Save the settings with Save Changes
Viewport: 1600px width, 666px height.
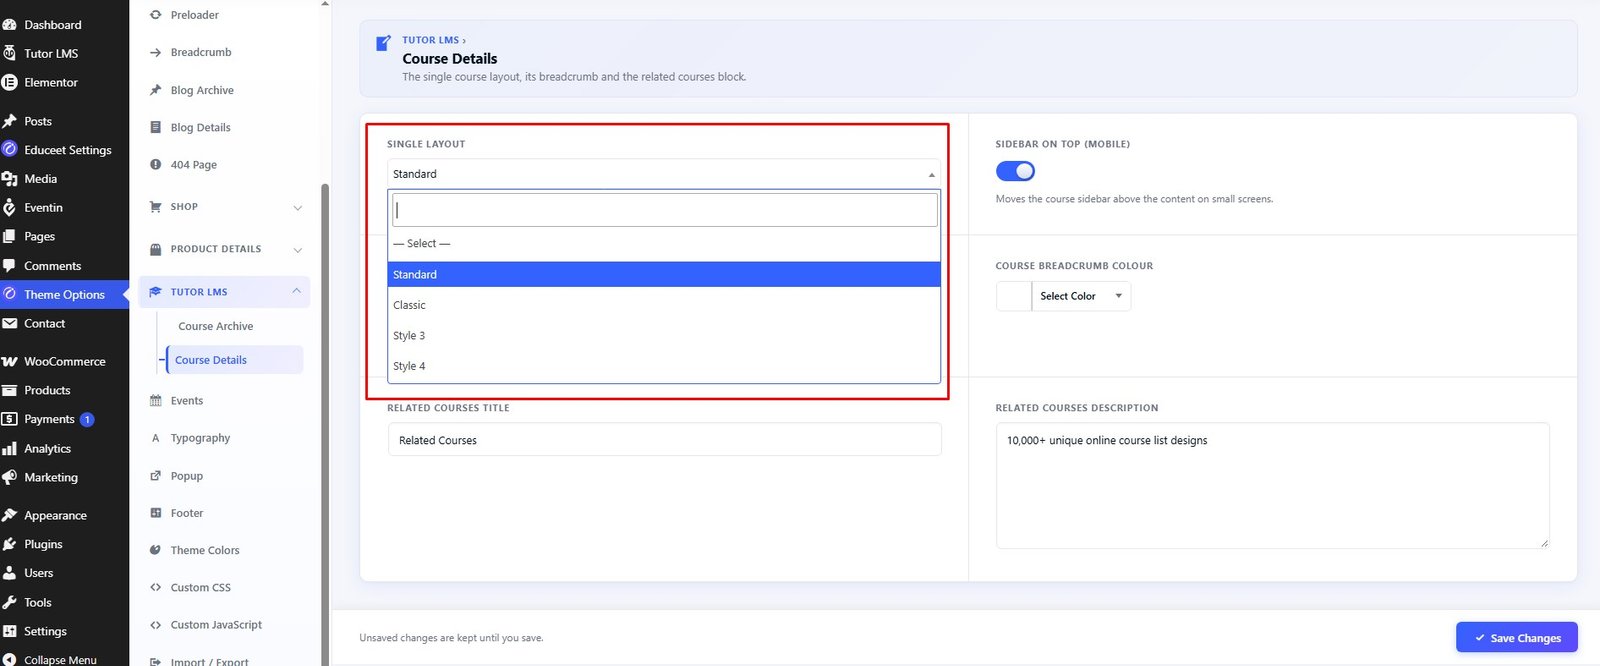point(1517,638)
